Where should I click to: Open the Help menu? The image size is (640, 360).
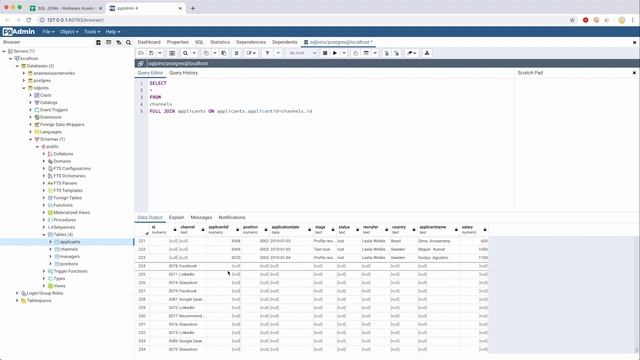click(x=113, y=32)
